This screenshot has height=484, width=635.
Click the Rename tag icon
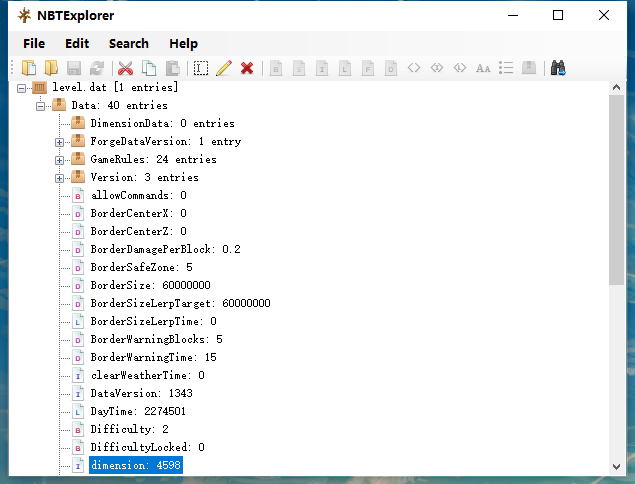tap(201, 68)
